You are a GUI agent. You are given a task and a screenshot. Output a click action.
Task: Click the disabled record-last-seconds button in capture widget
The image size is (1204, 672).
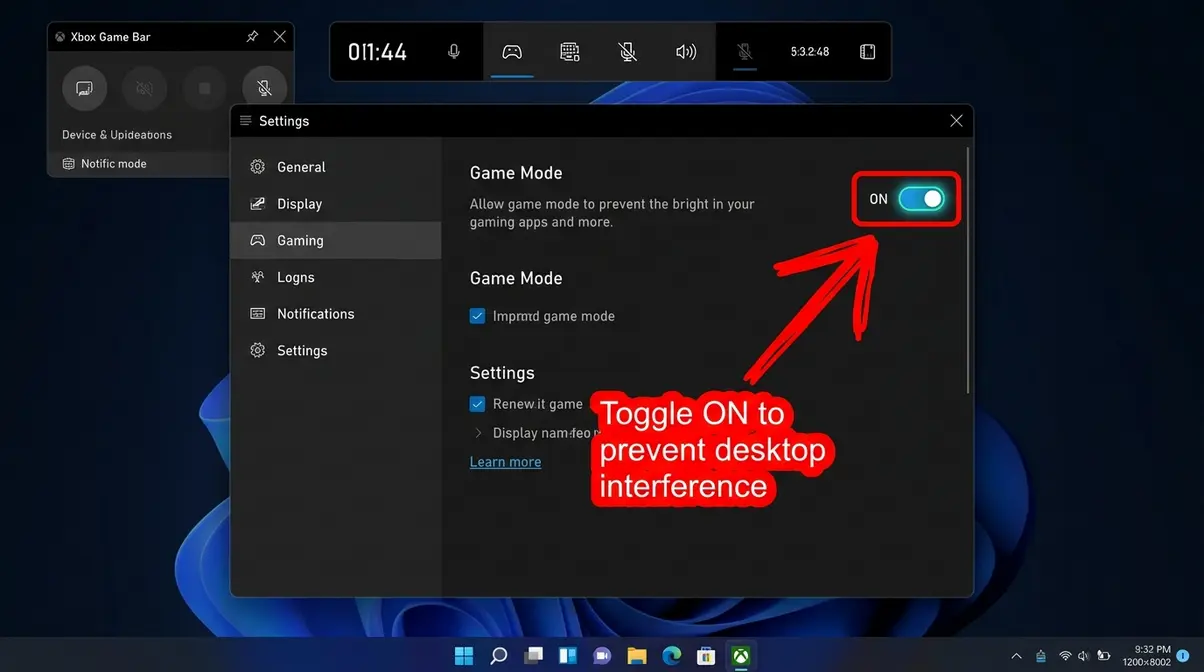[x=144, y=89]
